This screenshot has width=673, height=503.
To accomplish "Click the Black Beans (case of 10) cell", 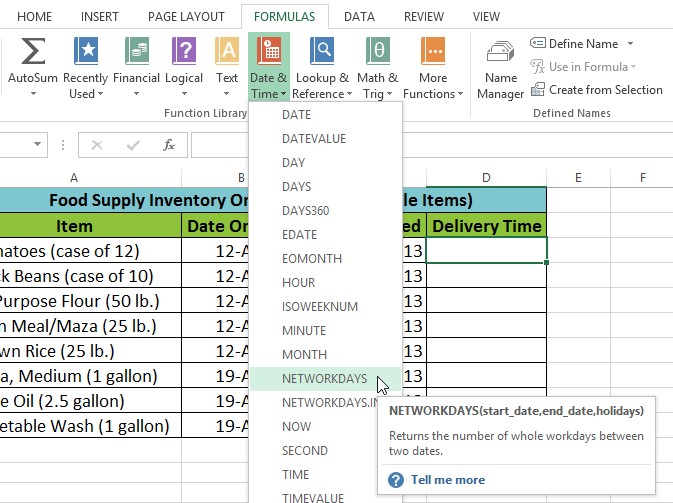I will (90, 276).
